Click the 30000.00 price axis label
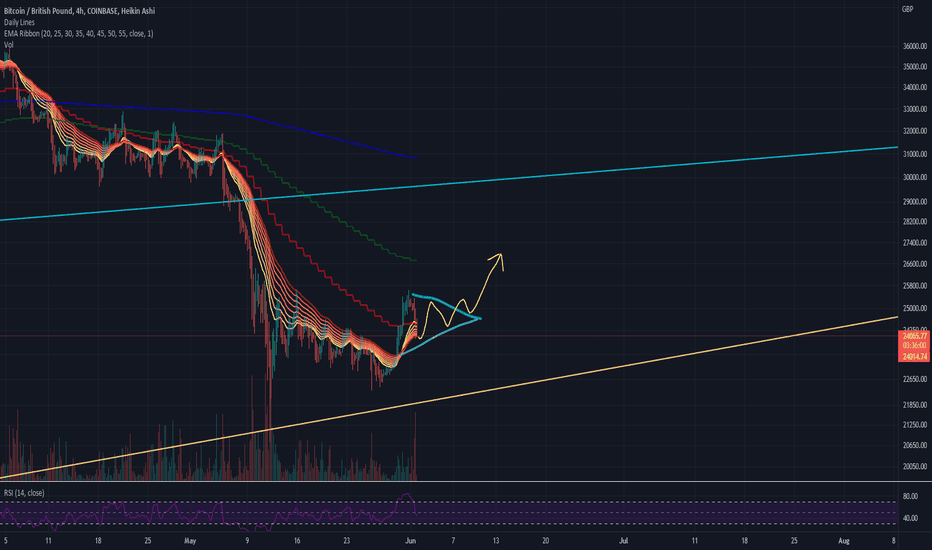Viewport: 932px width, 550px height. (915, 177)
